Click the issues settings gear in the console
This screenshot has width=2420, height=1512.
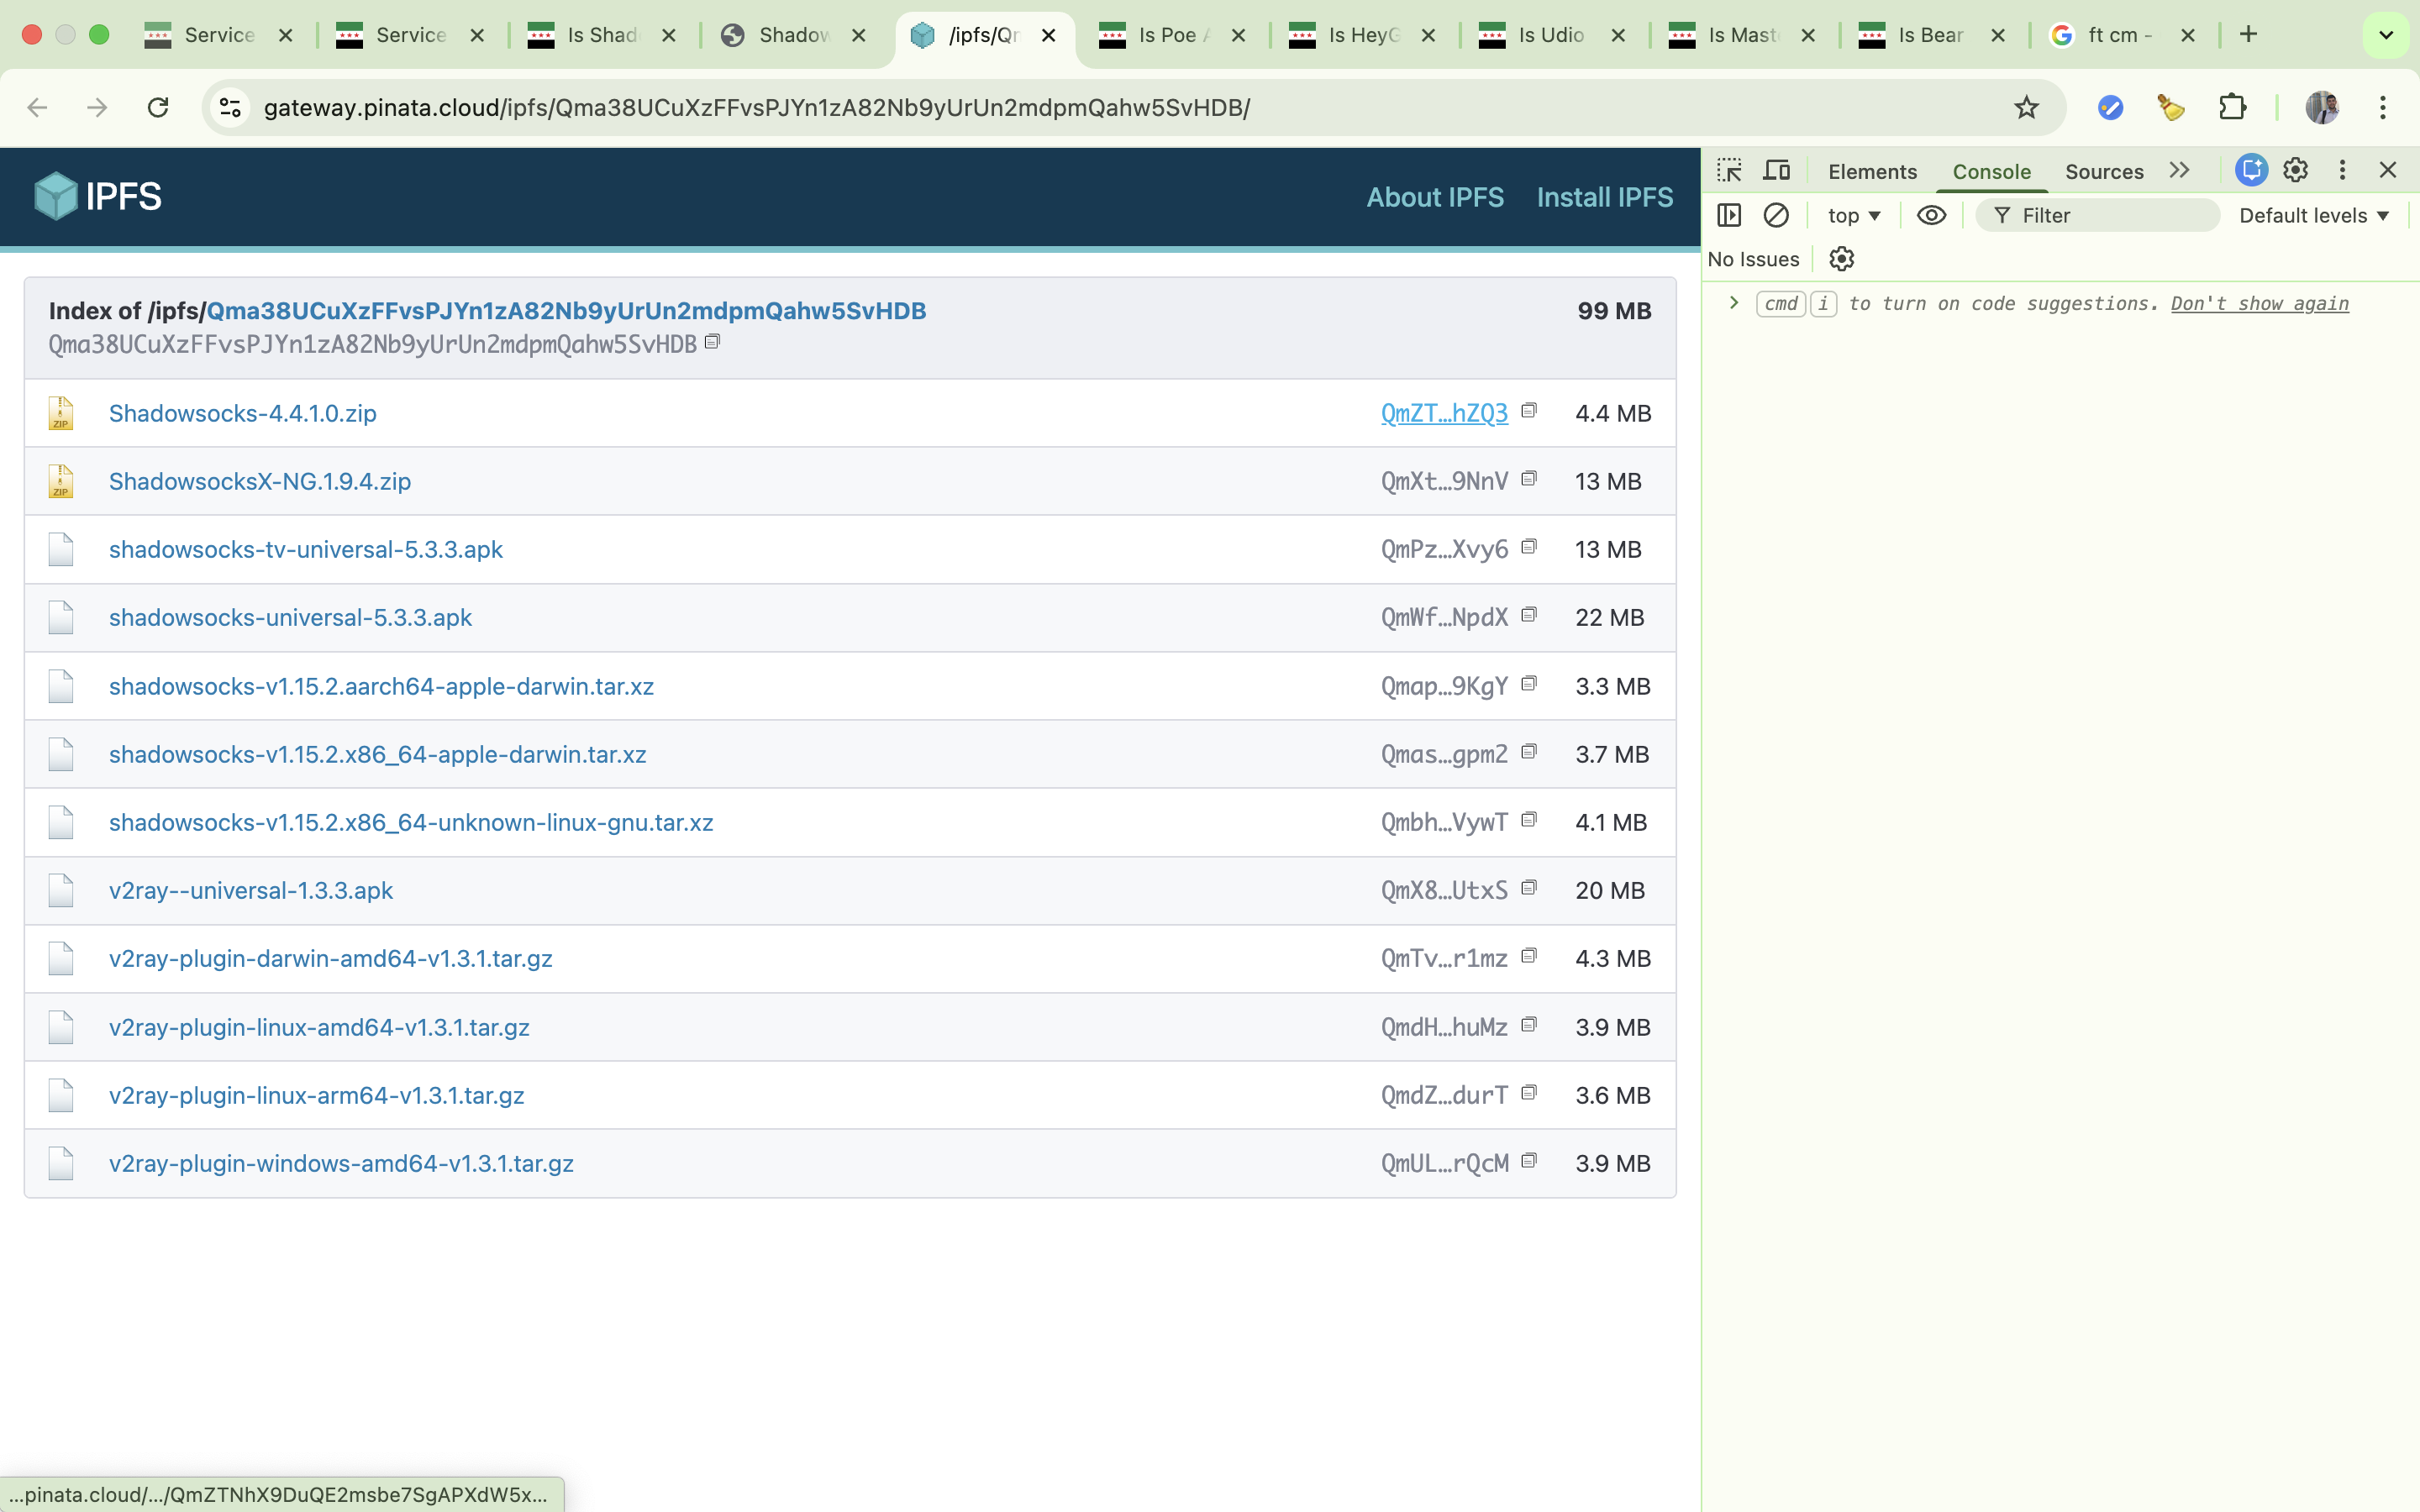[x=1841, y=259]
